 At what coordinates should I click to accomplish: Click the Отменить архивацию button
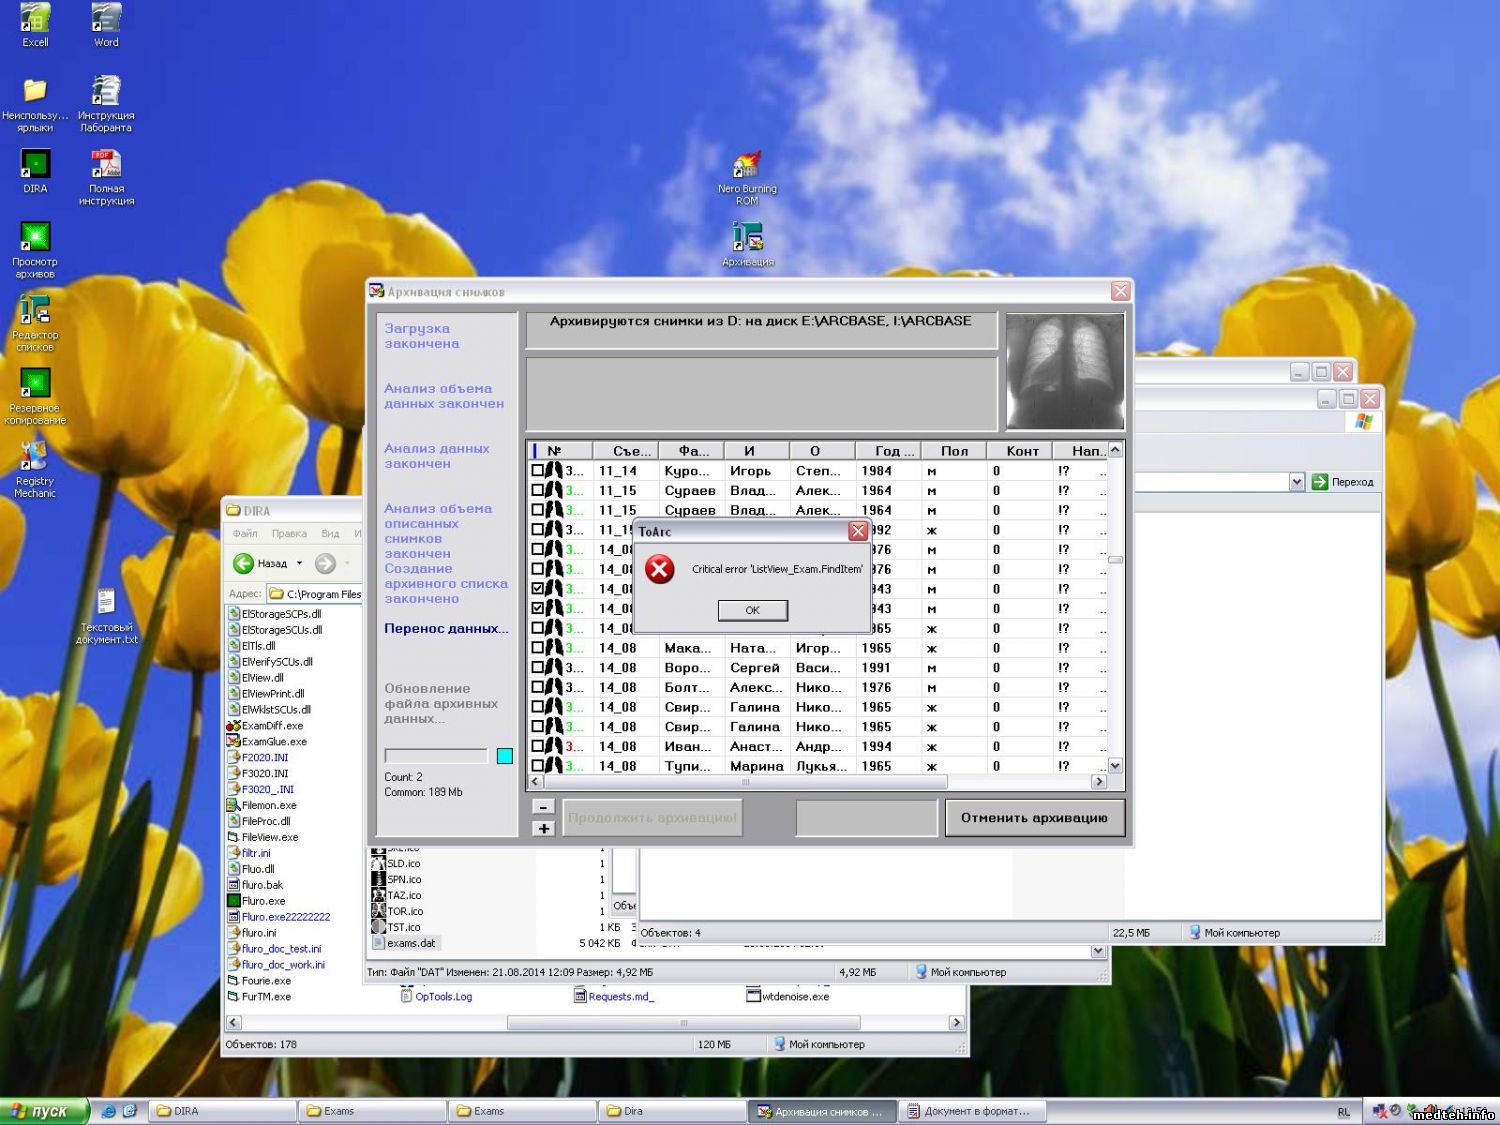pyautogui.click(x=1034, y=818)
